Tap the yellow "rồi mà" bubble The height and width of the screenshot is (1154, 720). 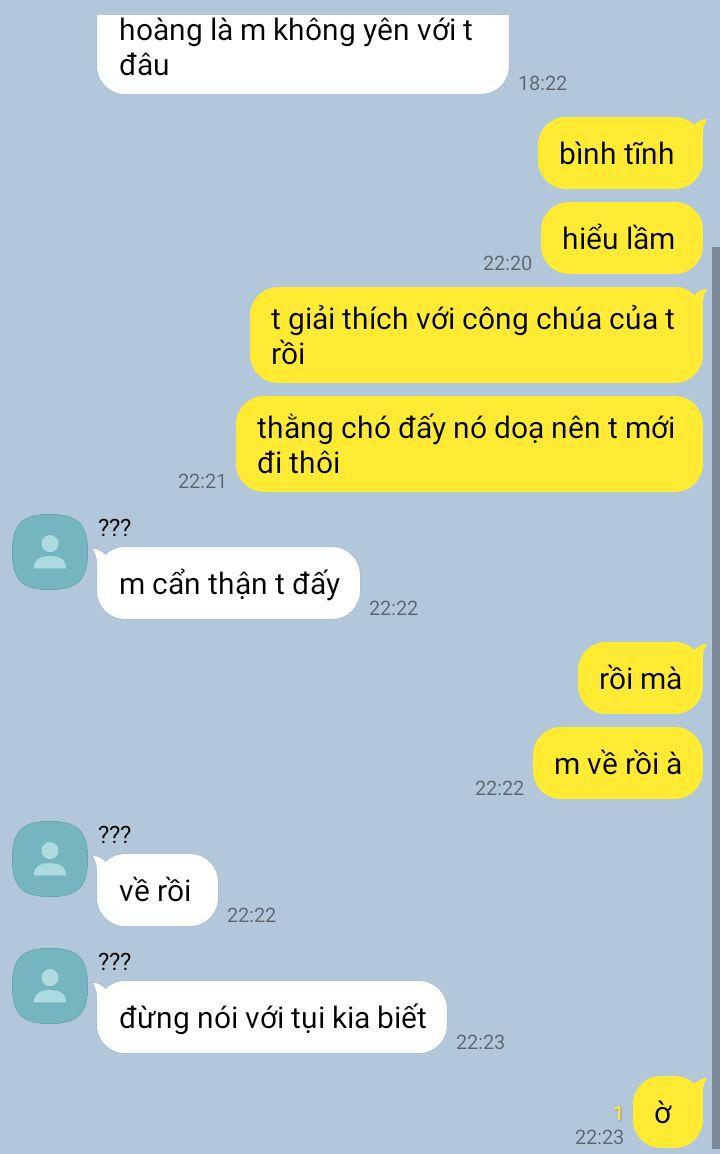pyautogui.click(x=641, y=679)
